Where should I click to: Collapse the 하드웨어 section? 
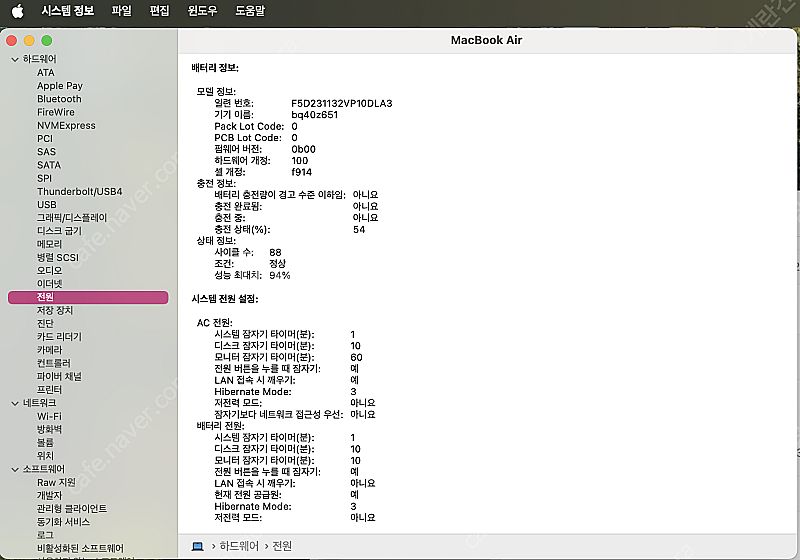[x=15, y=59]
